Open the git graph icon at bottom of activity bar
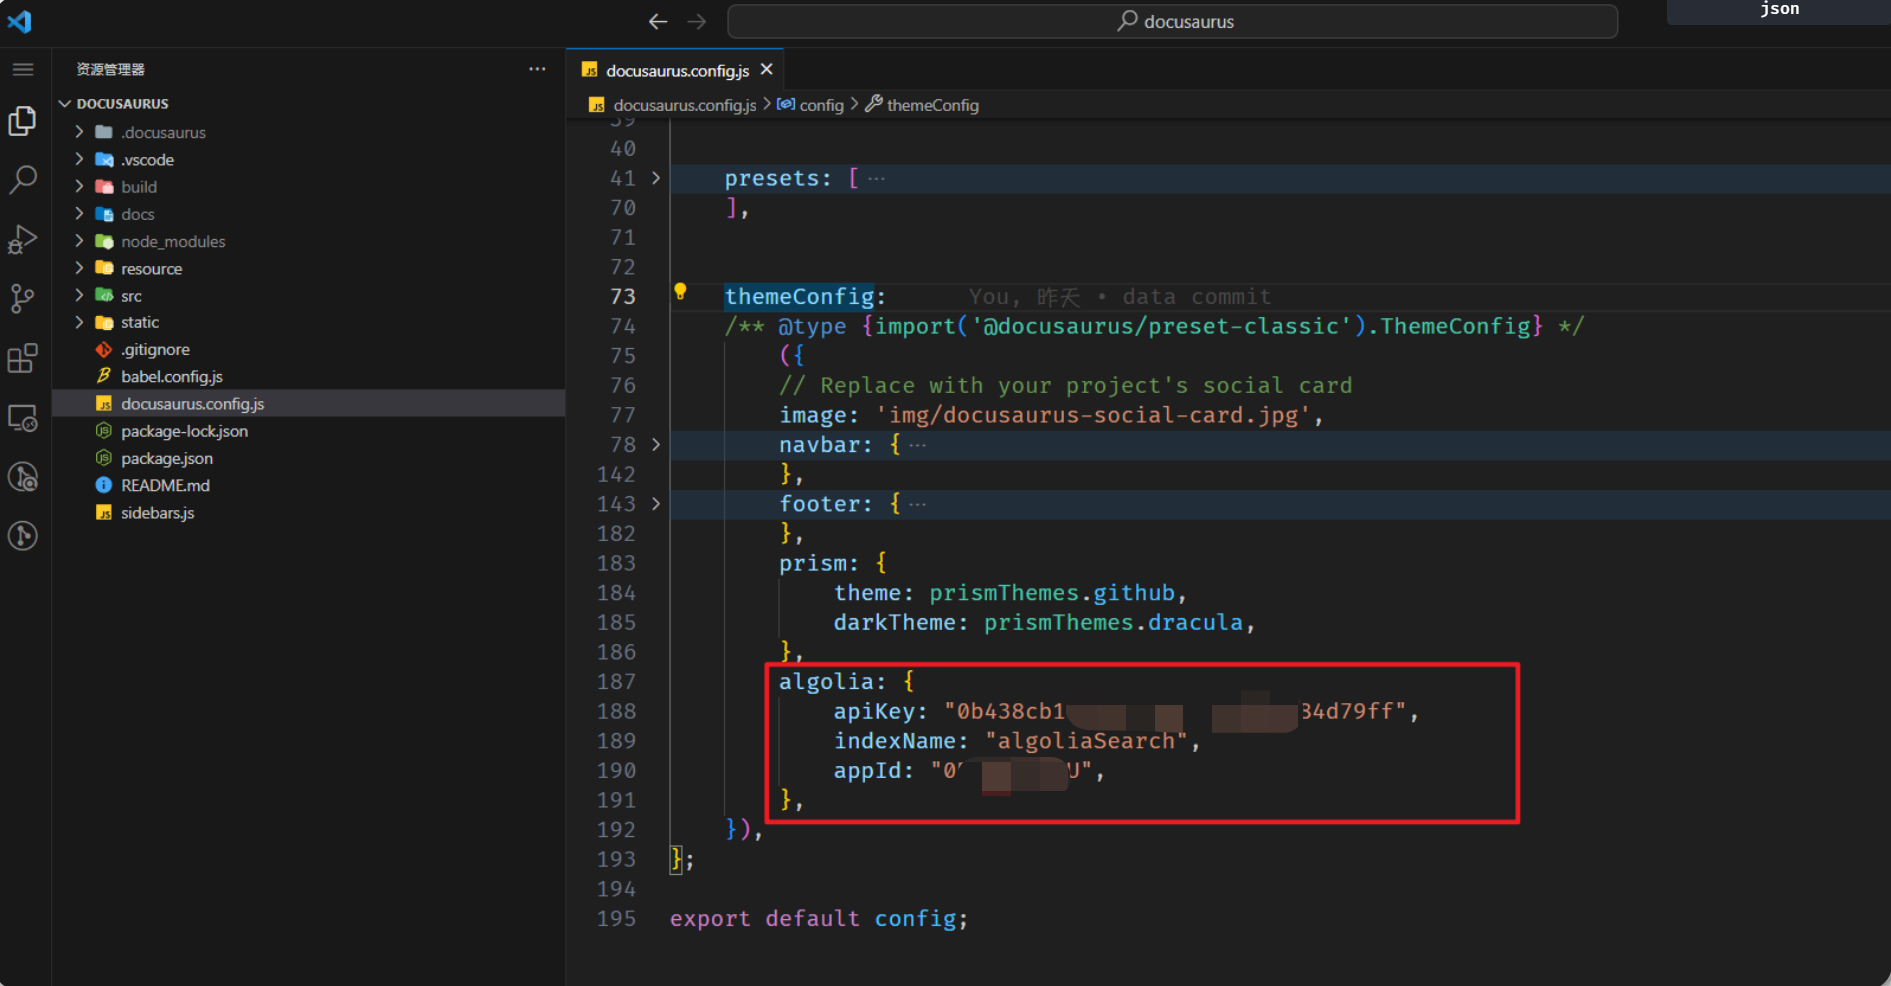The width and height of the screenshot is (1891, 986). [22, 536]
